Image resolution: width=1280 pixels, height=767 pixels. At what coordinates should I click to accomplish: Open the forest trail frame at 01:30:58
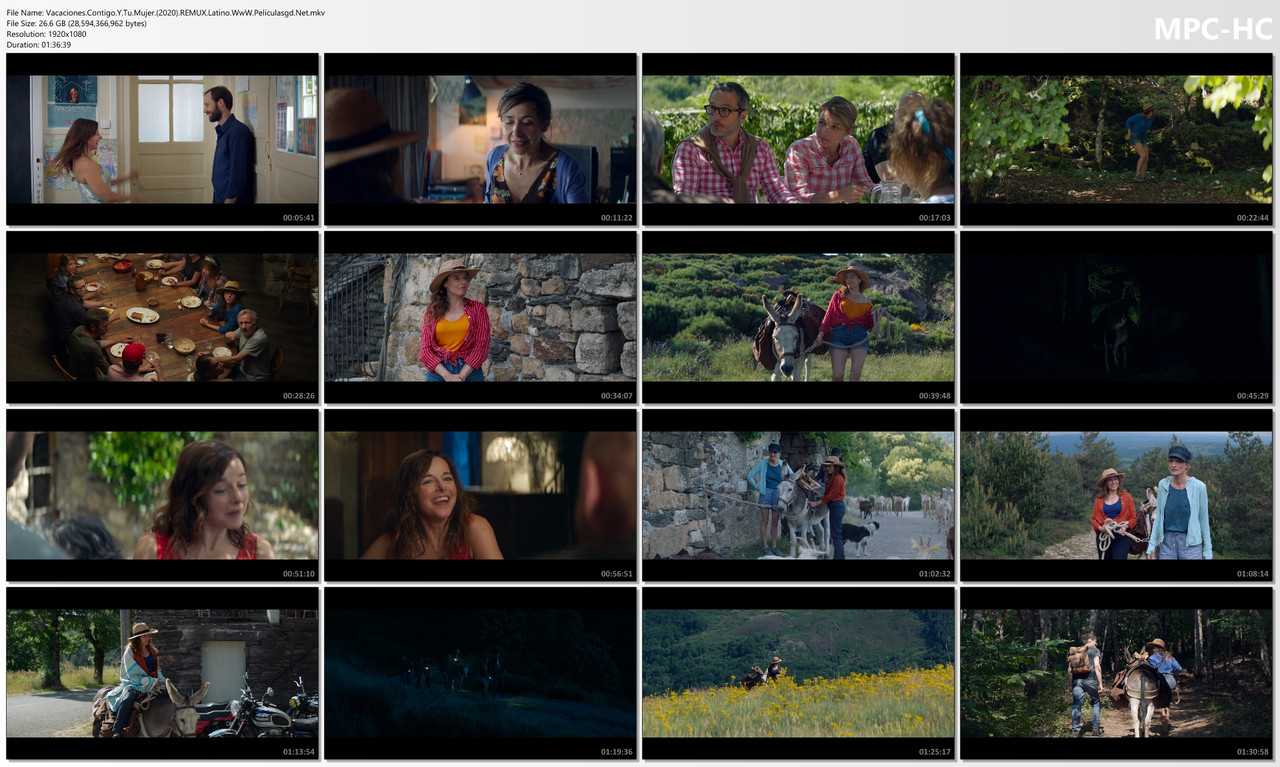click(x=1116, y=673)
